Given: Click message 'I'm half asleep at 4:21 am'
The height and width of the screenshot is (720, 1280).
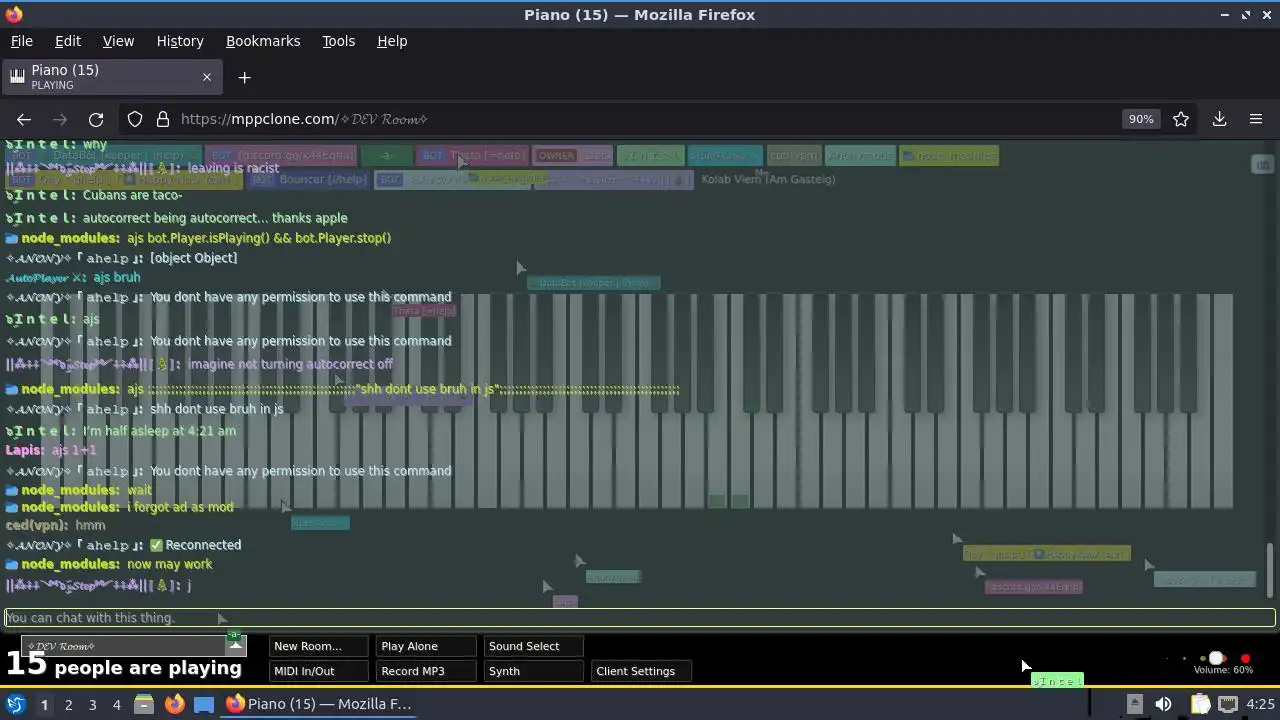Looking at the screenshot, I should coord(159,431).
